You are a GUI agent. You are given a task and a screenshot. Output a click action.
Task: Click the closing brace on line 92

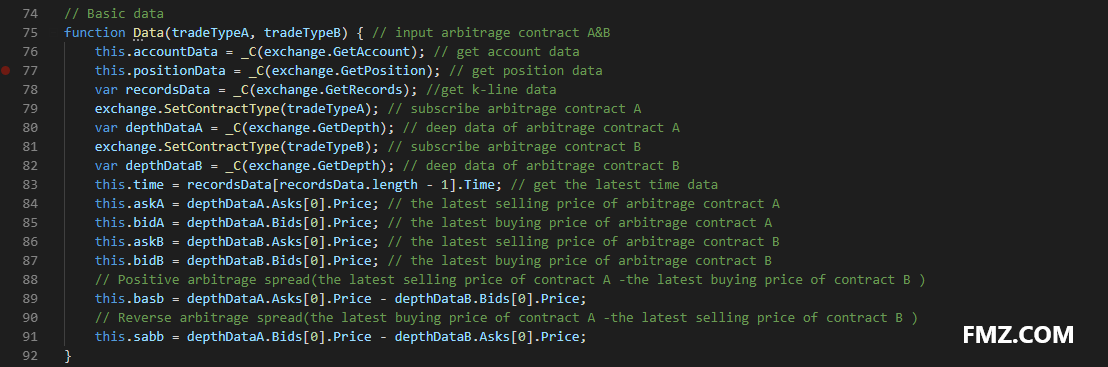coord(68,356)
